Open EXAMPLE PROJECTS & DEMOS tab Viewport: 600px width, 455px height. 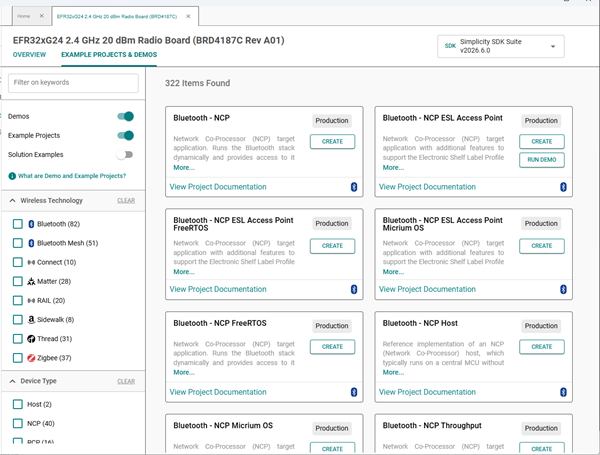pyautogui.click(x=109, y=55)
